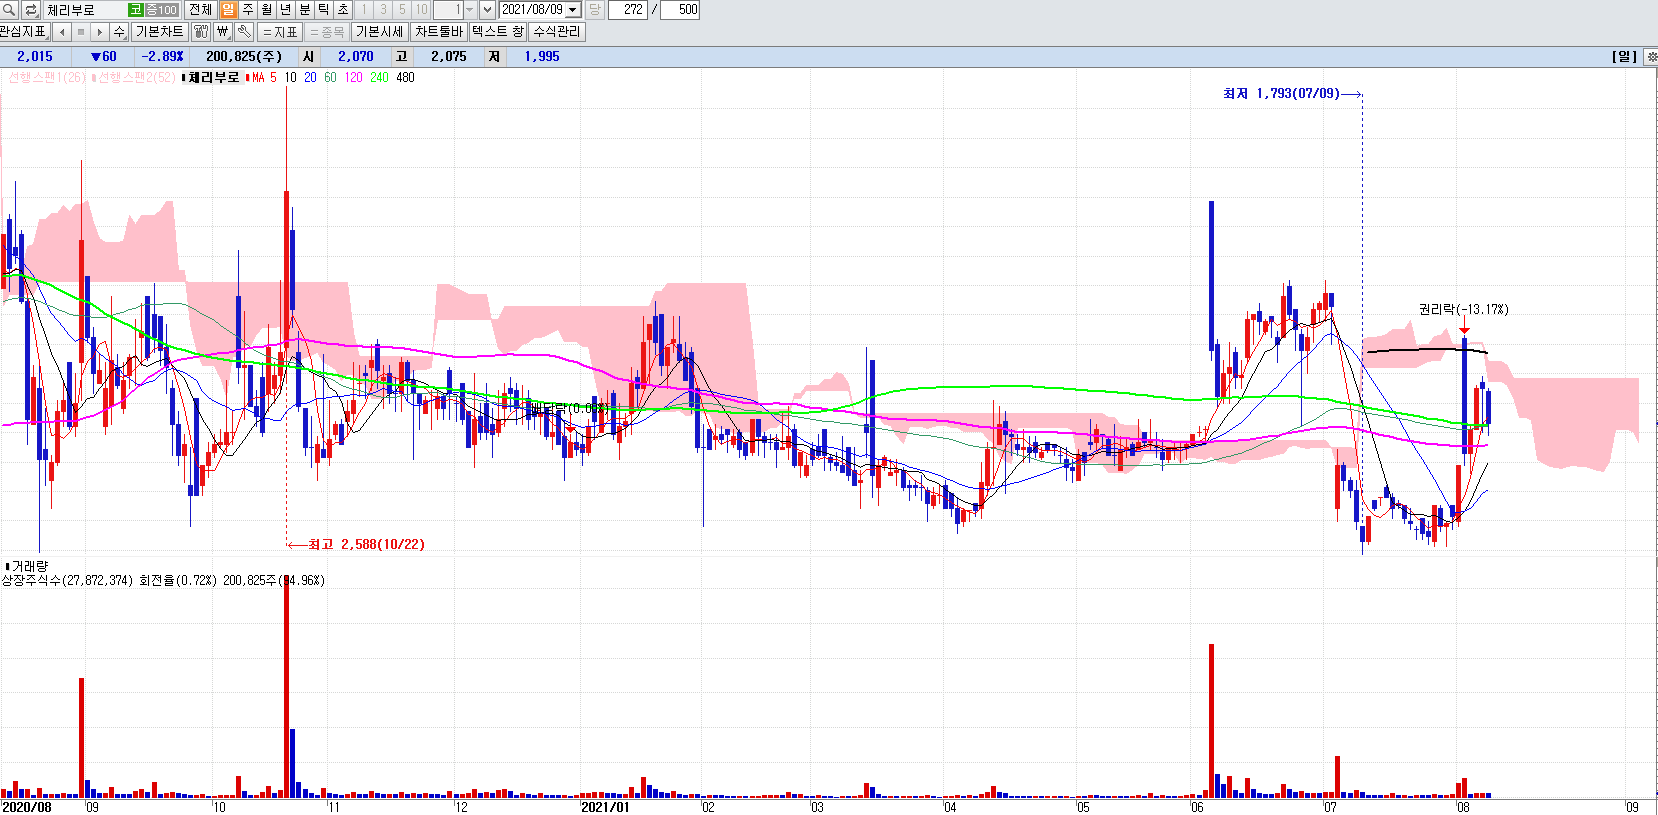
Task: Select the 전체 period button
Action: [x=200, y=9]
